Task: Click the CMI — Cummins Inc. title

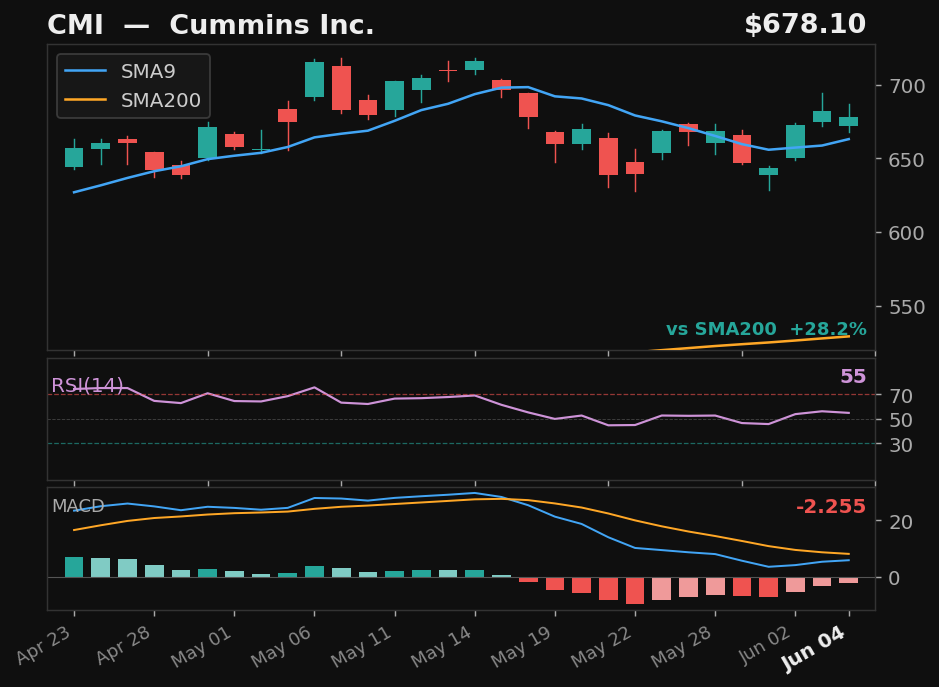Action: 210,25
